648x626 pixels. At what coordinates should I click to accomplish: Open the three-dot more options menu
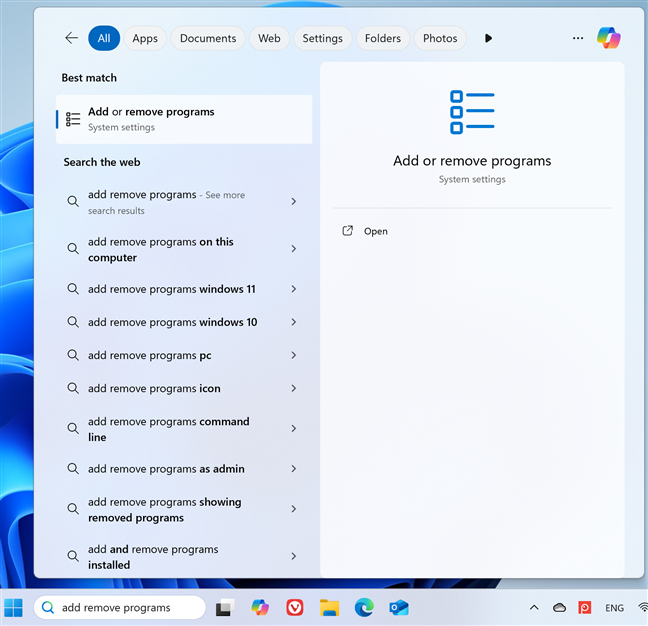[x=578, y=38]
